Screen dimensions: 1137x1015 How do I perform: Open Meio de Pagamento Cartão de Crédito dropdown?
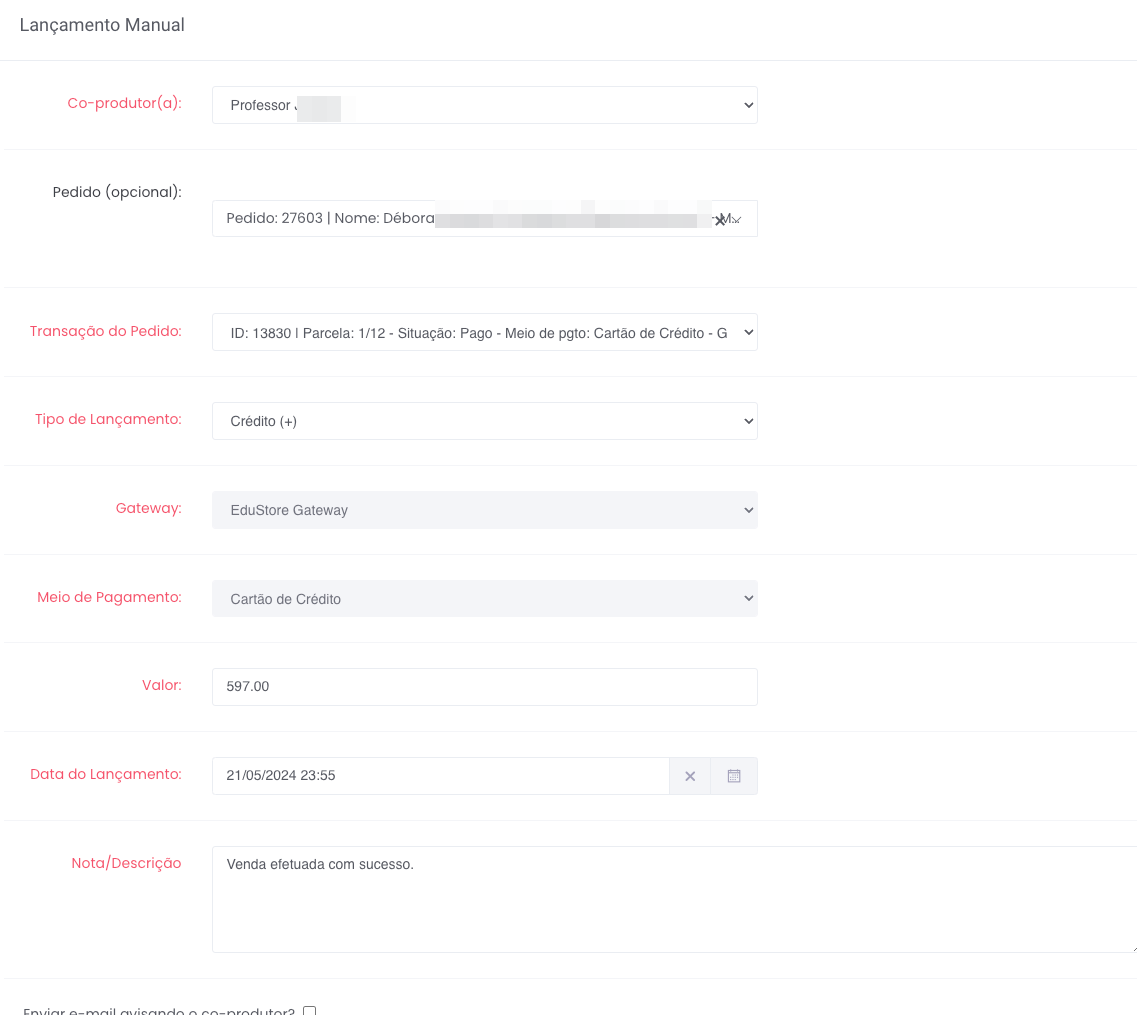(x=484, y=599)
